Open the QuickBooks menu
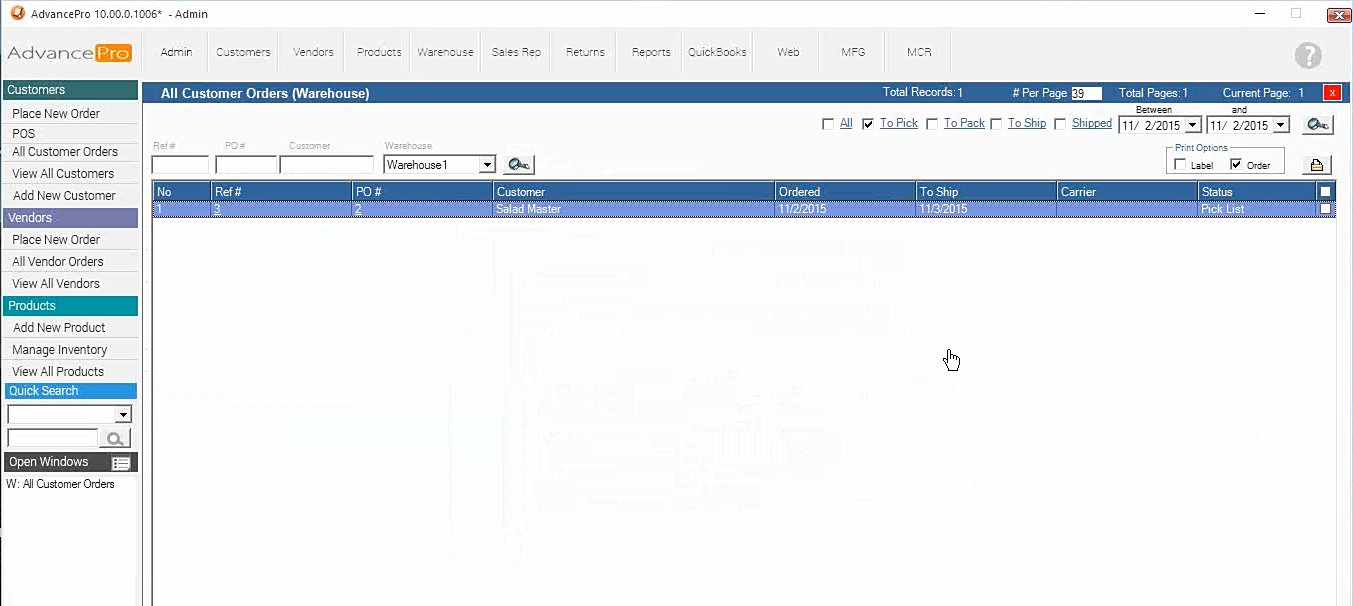 coord(717,52)
